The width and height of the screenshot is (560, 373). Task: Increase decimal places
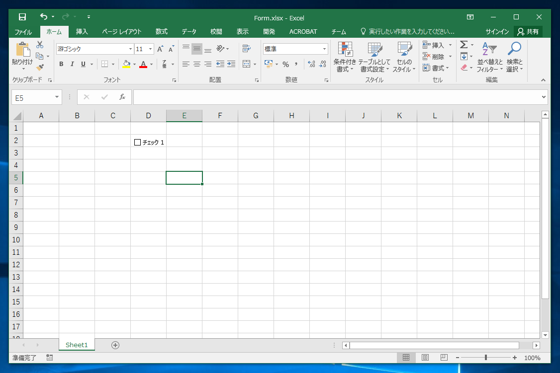pos(311,64)
